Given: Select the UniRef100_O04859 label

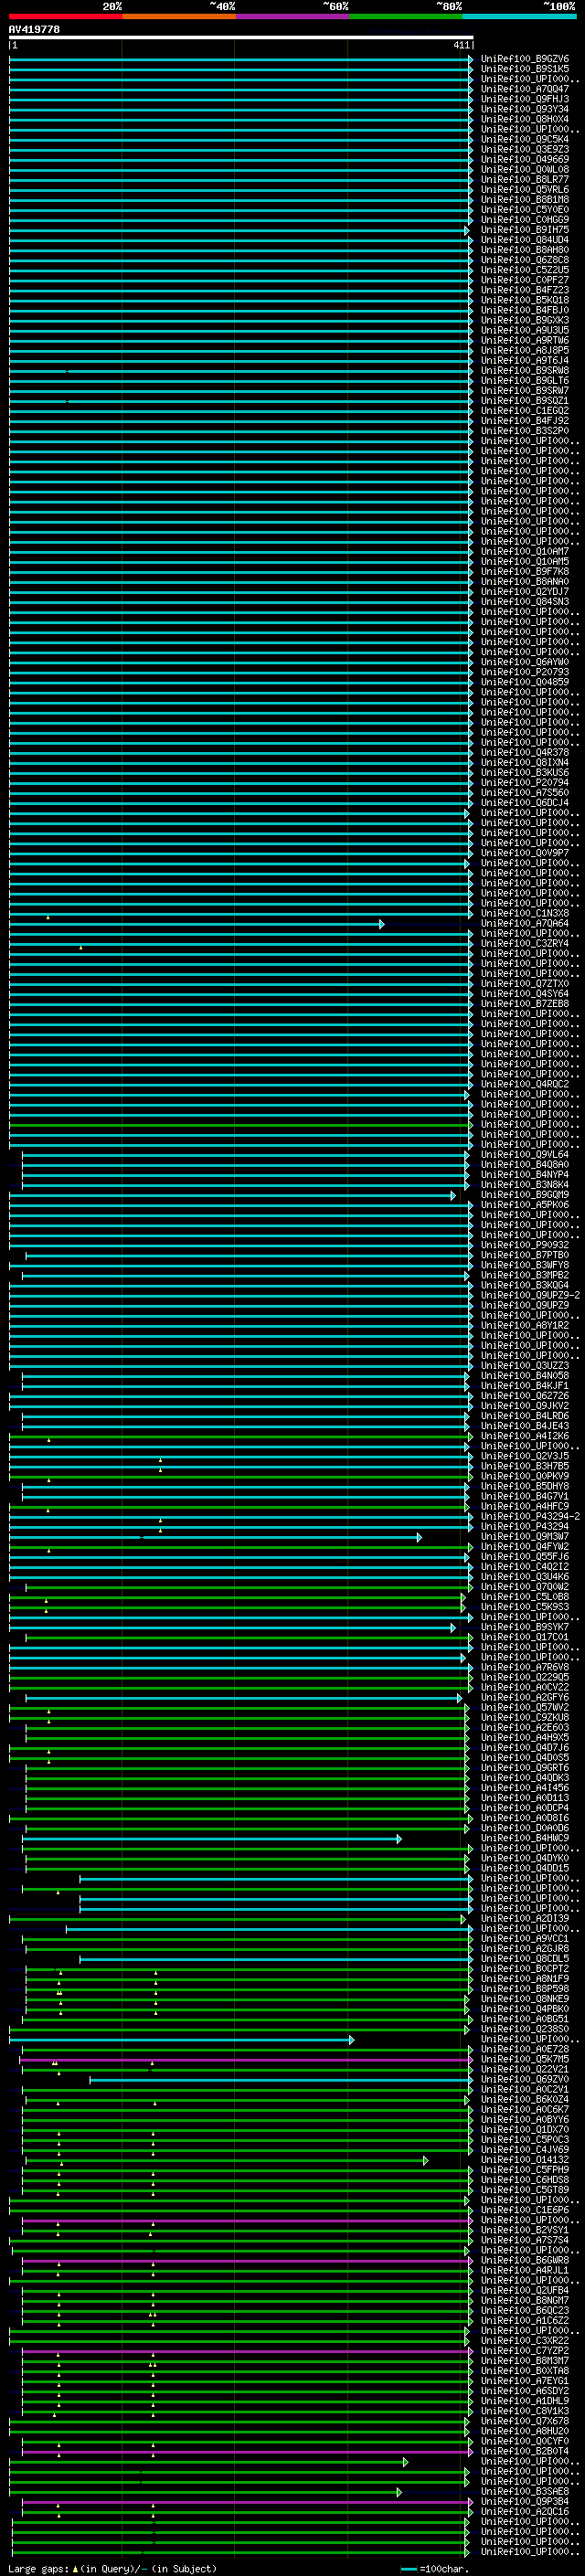Looking at the screenshot, I should [x=525, y=682].
